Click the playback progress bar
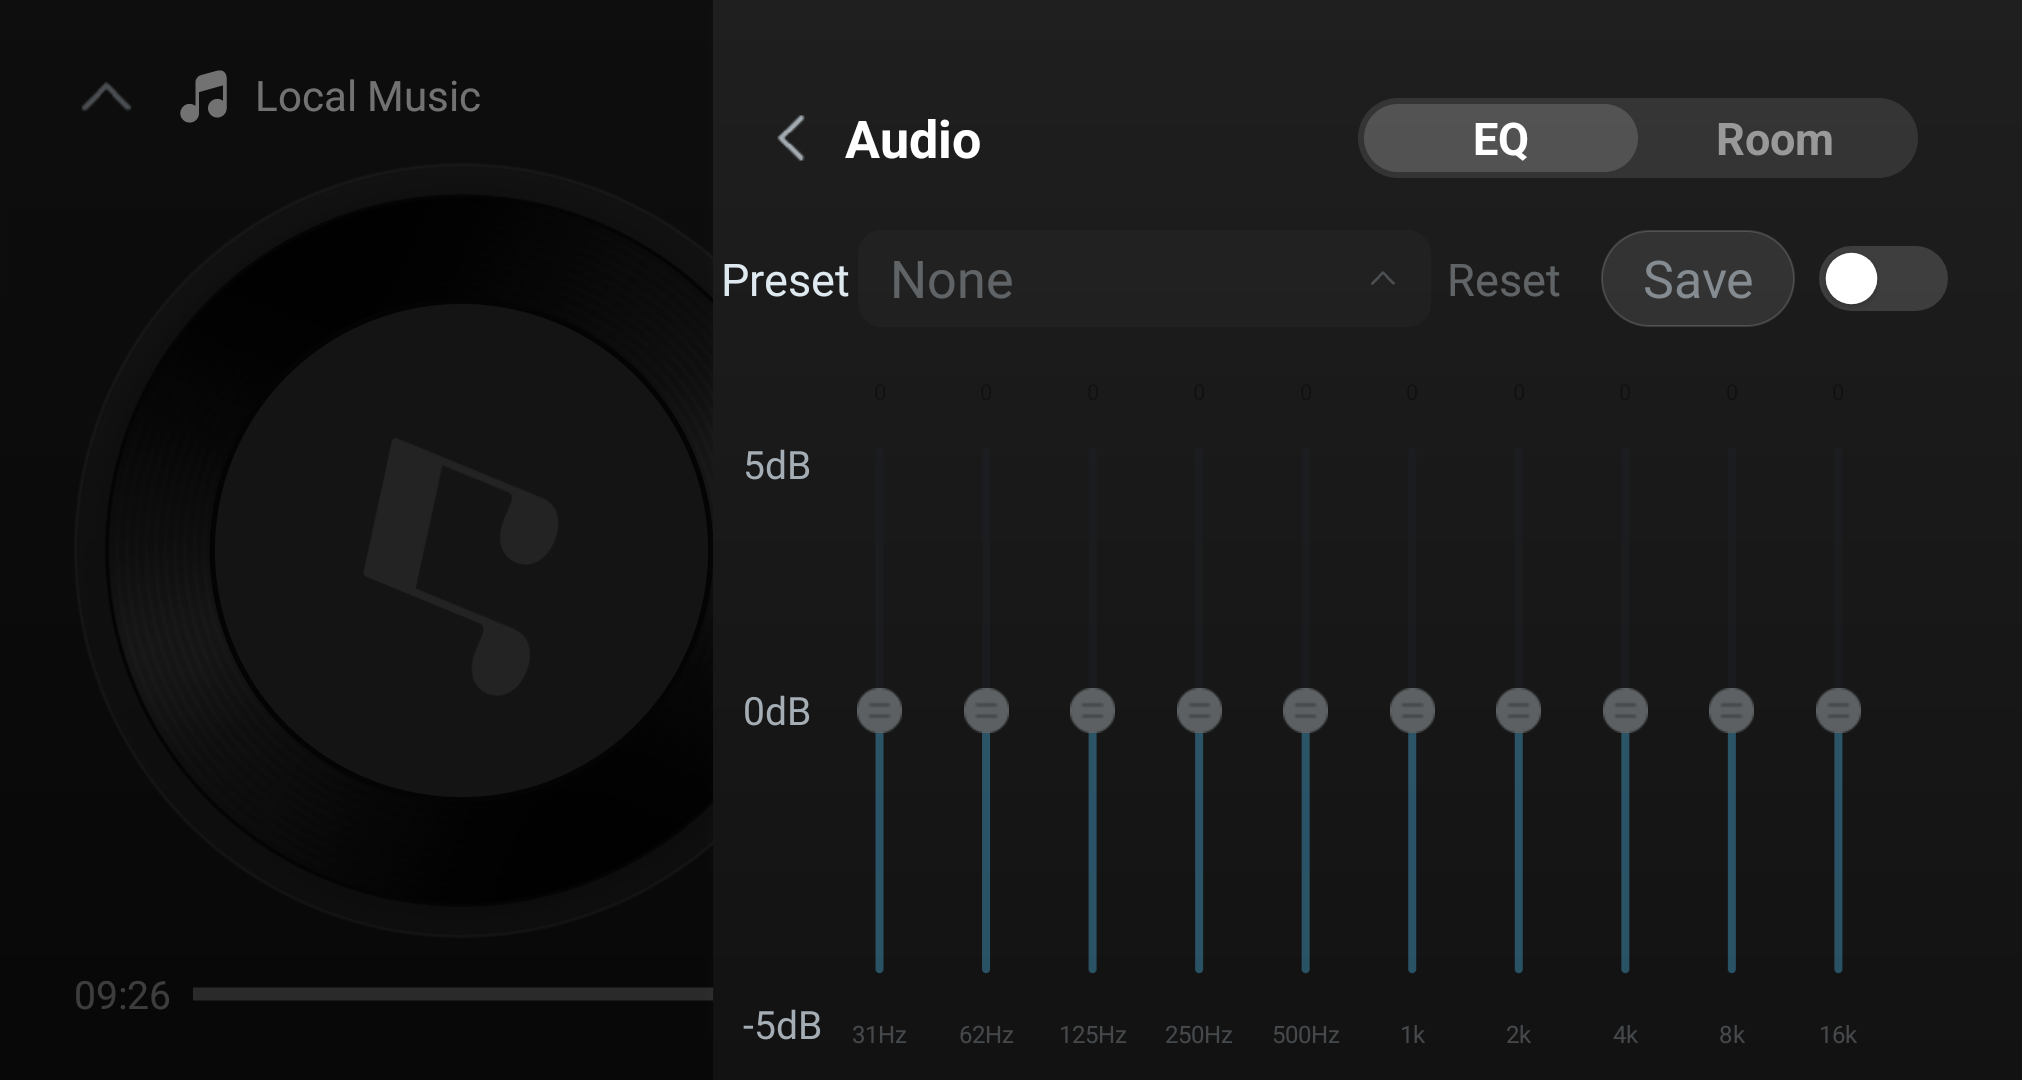 (x=453, y=994)
